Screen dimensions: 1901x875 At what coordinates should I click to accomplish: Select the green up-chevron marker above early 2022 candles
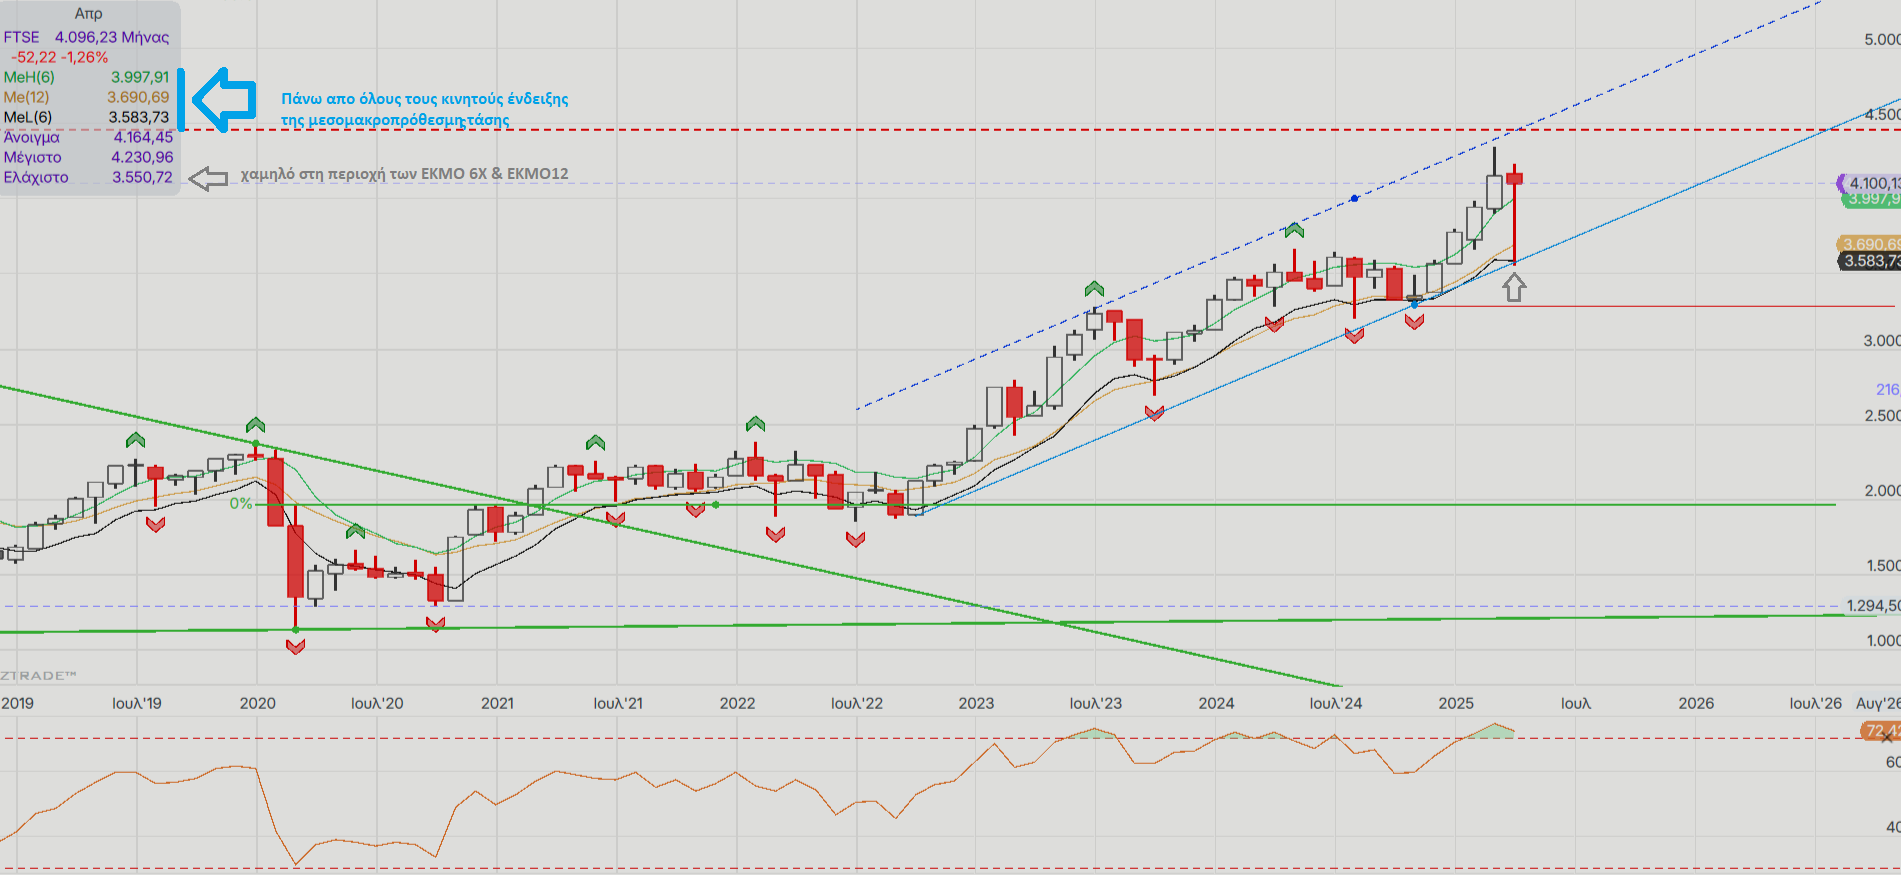coord(755,423)
